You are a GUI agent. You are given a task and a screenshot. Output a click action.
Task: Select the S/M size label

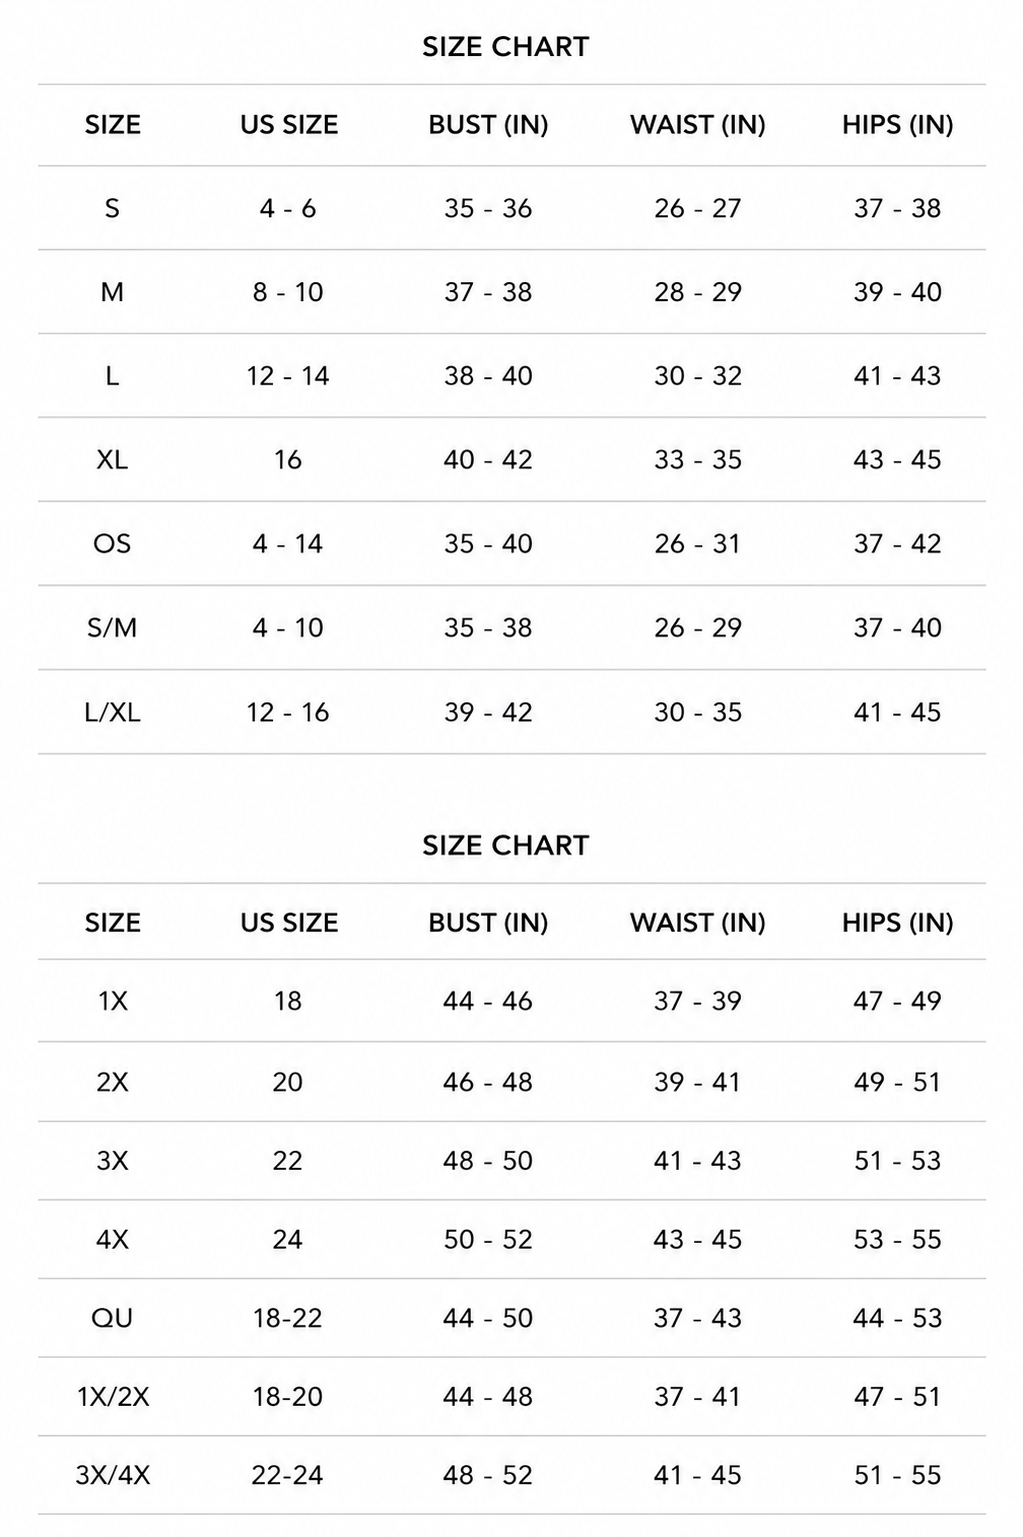(112, 628)
